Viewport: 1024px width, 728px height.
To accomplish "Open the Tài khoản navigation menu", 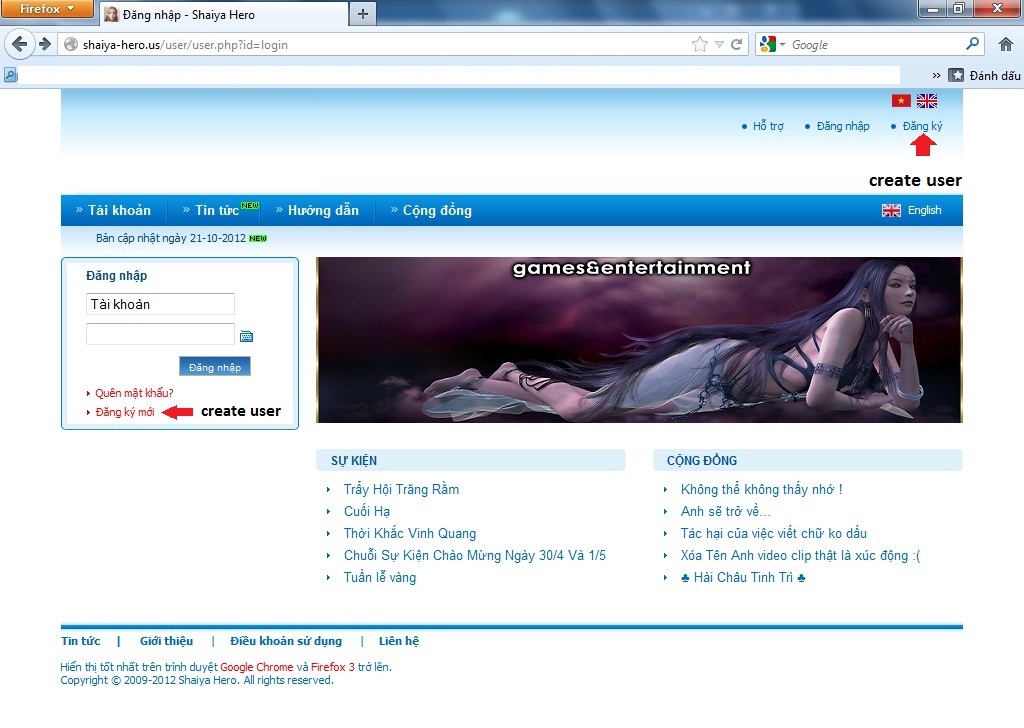I will [119, 210].
